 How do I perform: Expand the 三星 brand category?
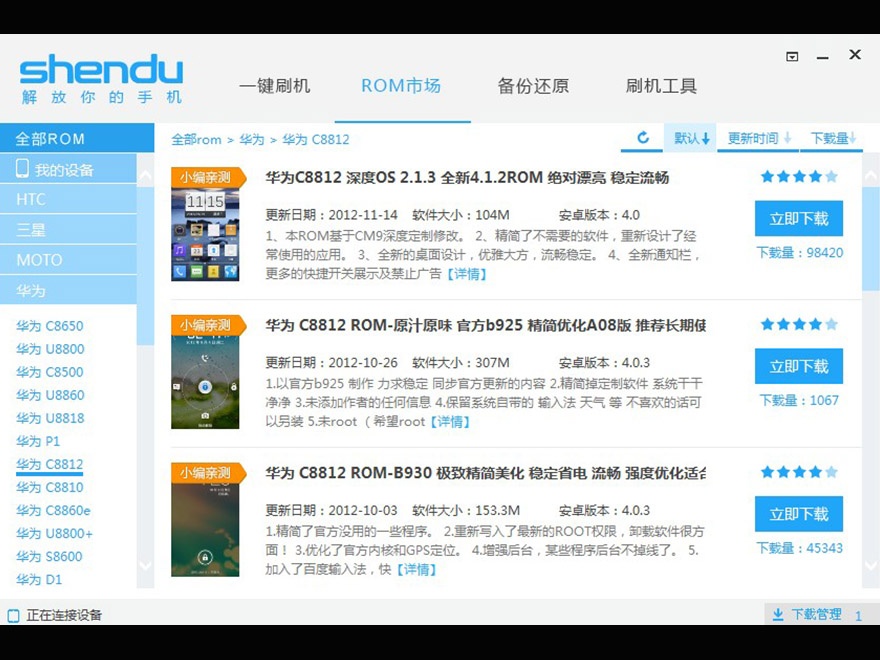(x=68, y=230)
